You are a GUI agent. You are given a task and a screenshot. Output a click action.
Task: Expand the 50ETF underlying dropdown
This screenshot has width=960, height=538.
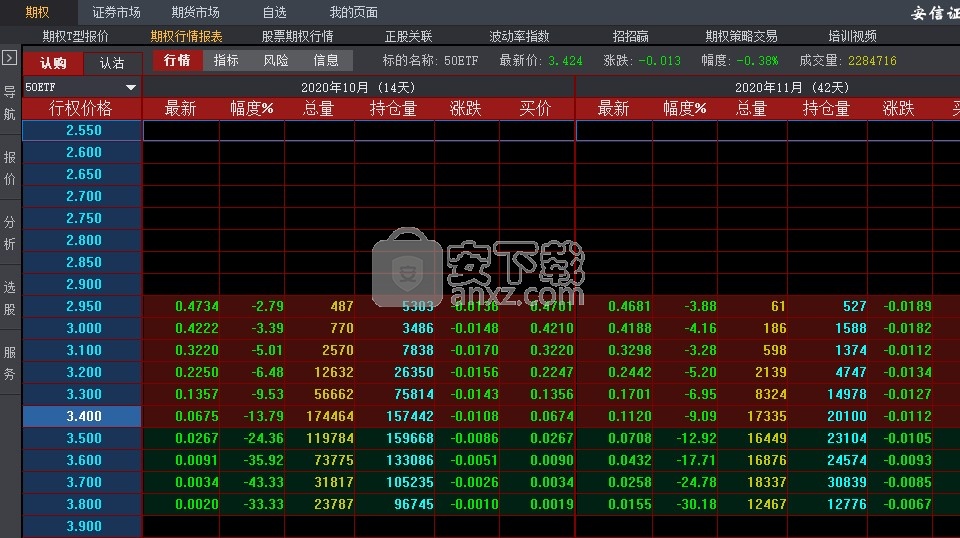[x=130, y=87]
